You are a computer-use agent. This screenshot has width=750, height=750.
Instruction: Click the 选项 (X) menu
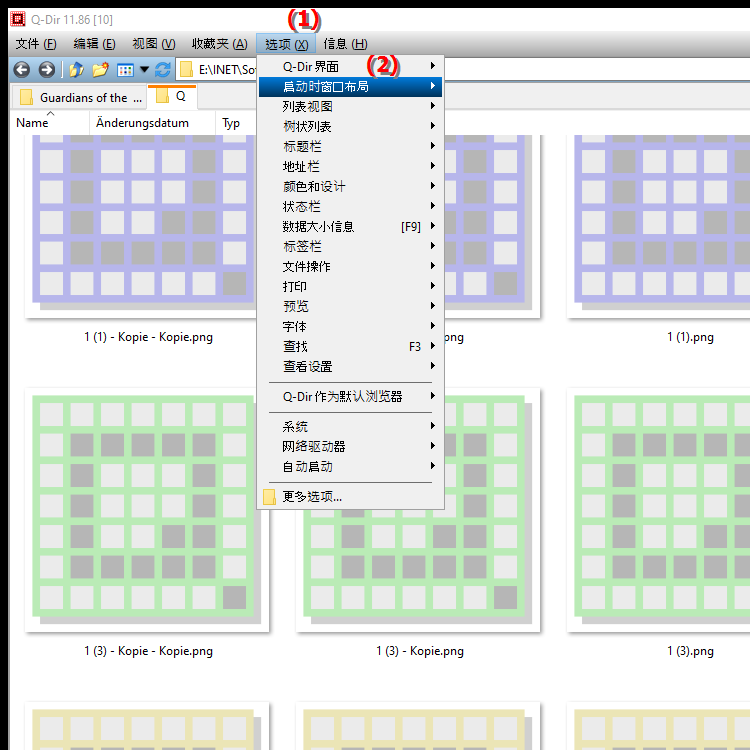click(x=286, y=44)
